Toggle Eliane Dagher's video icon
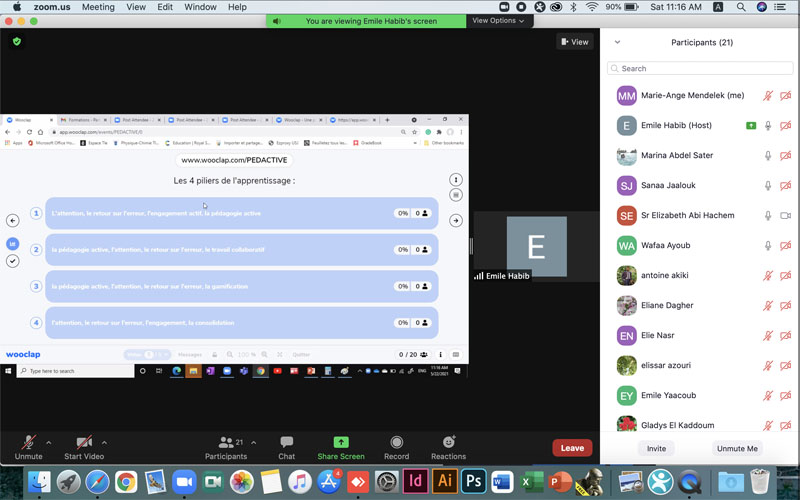Image resolution: width=800 pixels, height=500 pixels. click(785, 306)
